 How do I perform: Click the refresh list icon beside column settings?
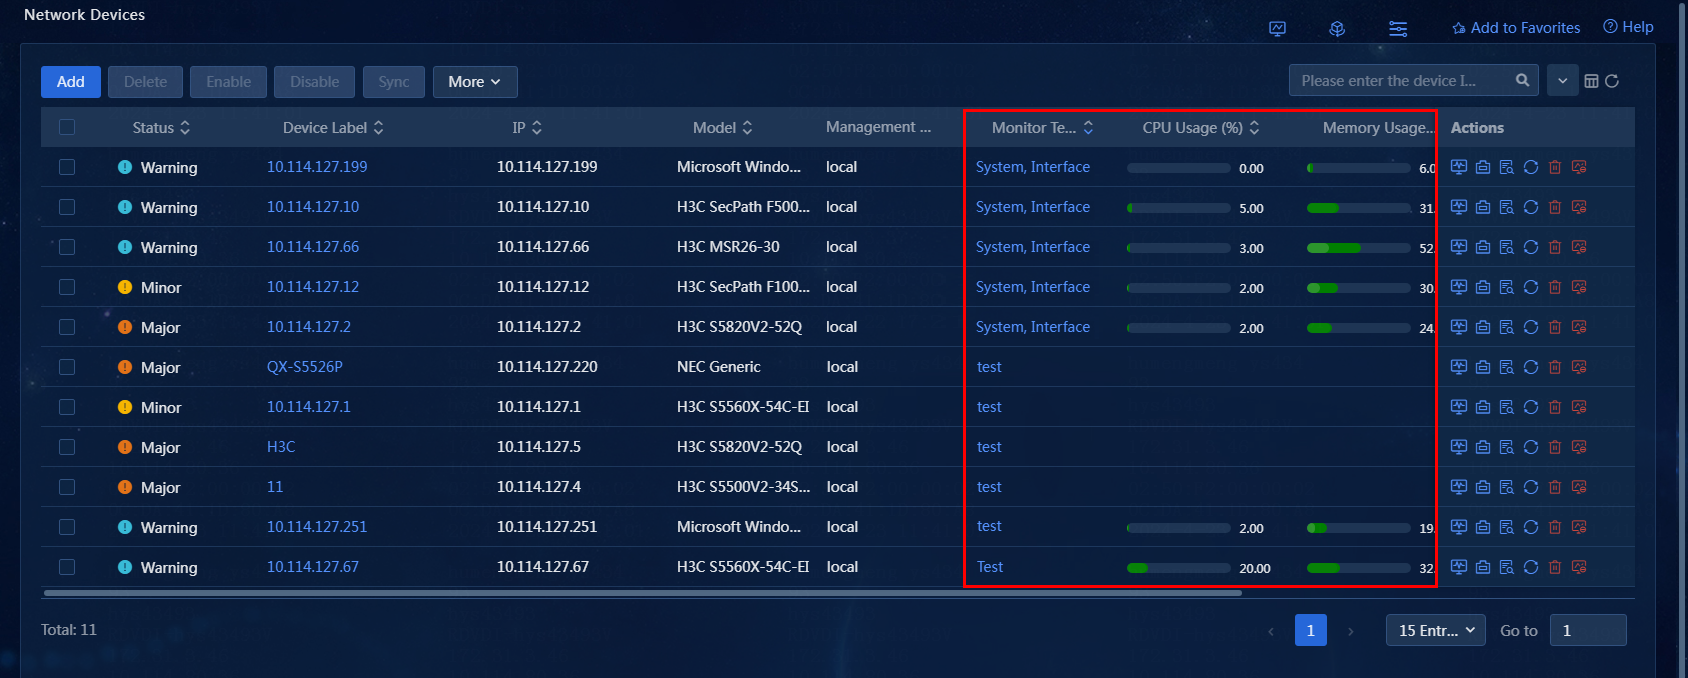1612,81
